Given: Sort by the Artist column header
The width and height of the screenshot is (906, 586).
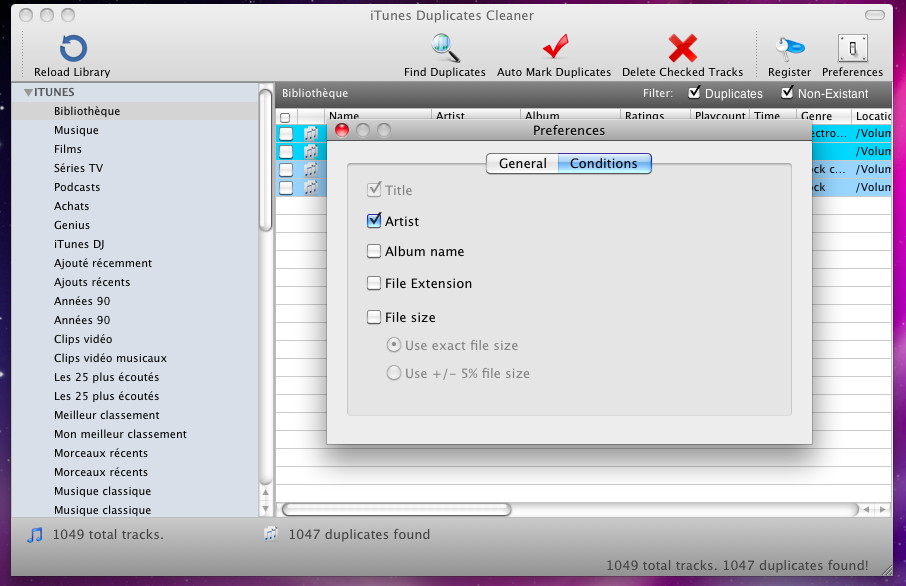Looking at the screenshot, I should click(474, 116).
